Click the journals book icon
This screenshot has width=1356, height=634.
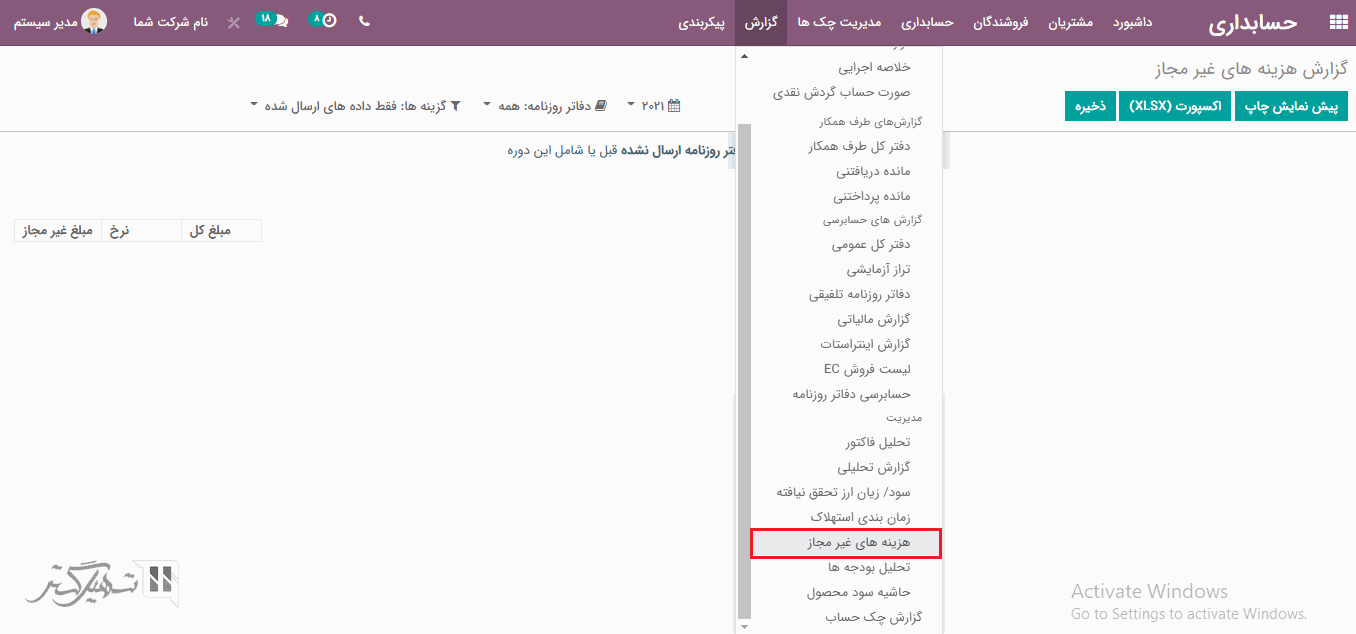click(x=600, y=105)
